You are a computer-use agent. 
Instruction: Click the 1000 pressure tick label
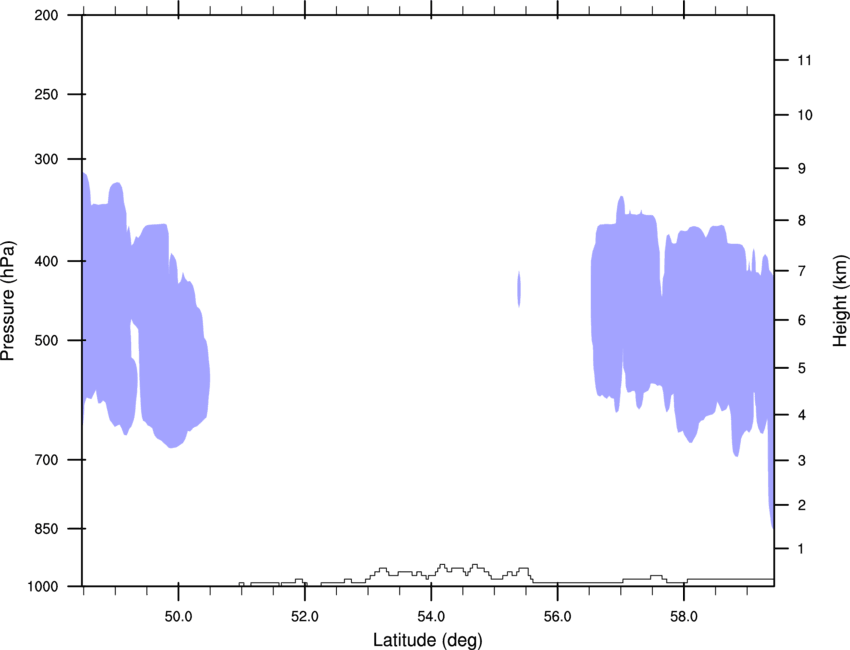[x=42, y=587]
